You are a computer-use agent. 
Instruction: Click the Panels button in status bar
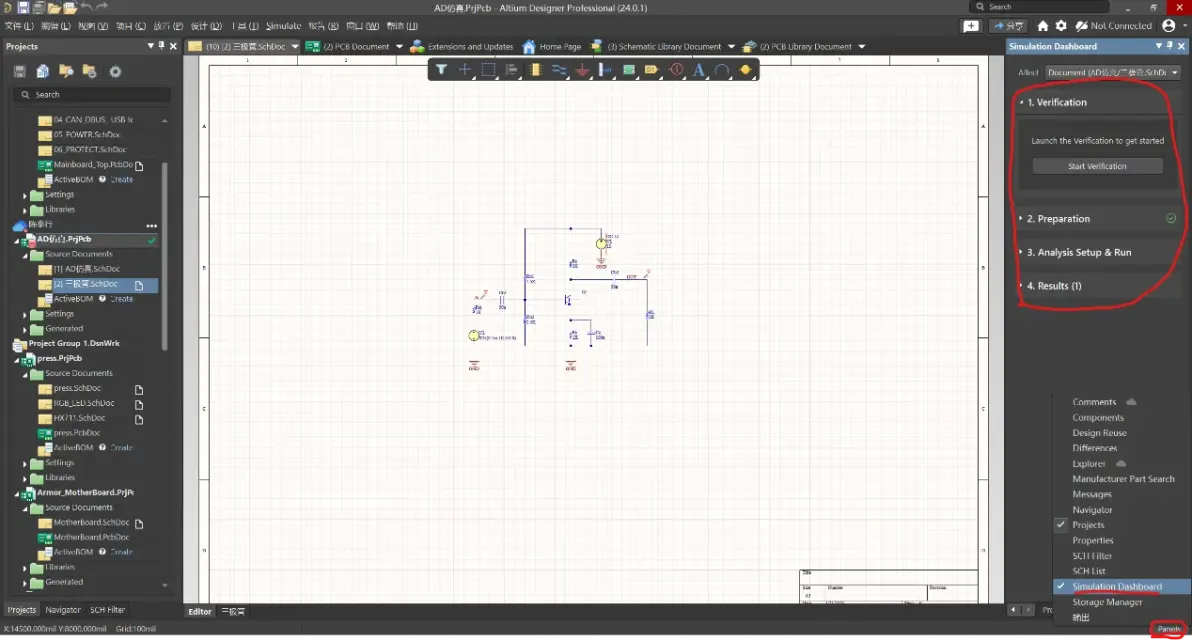click(x=1168, y=629)
